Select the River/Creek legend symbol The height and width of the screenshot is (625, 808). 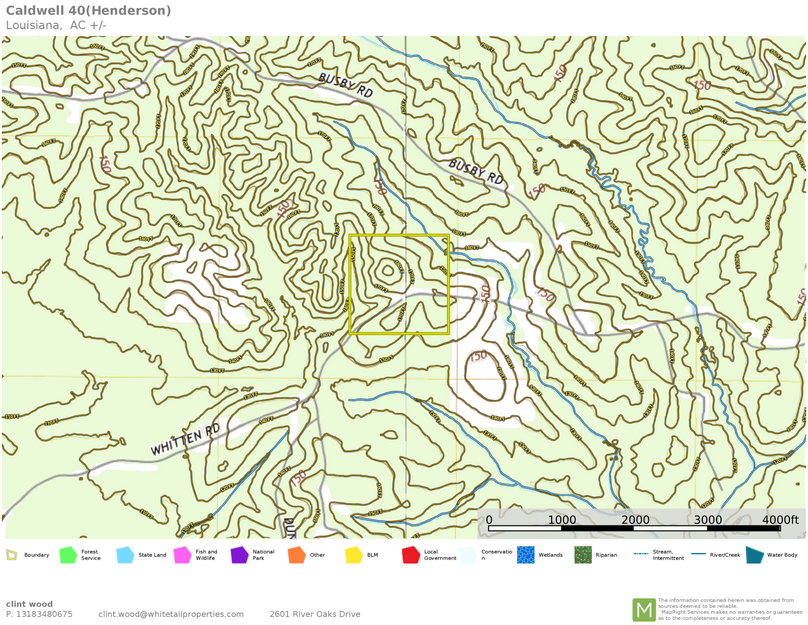coord(698,555)
